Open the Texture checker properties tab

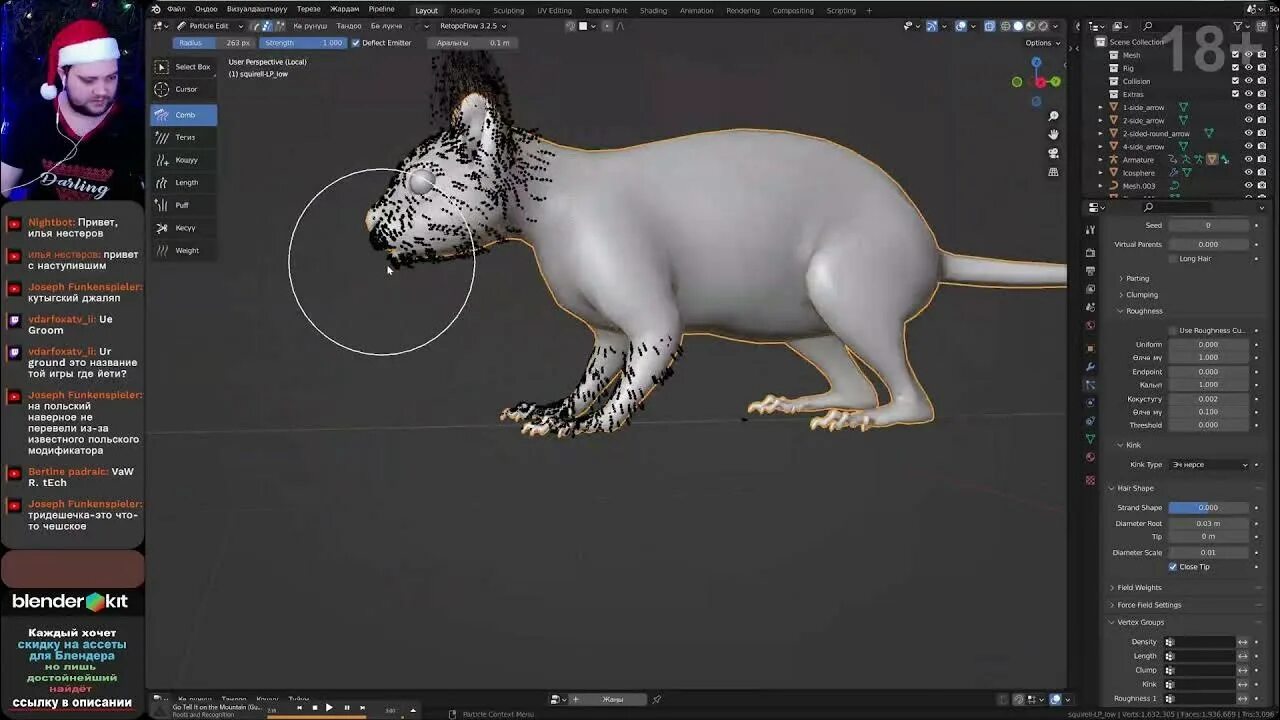[1090, 480]
